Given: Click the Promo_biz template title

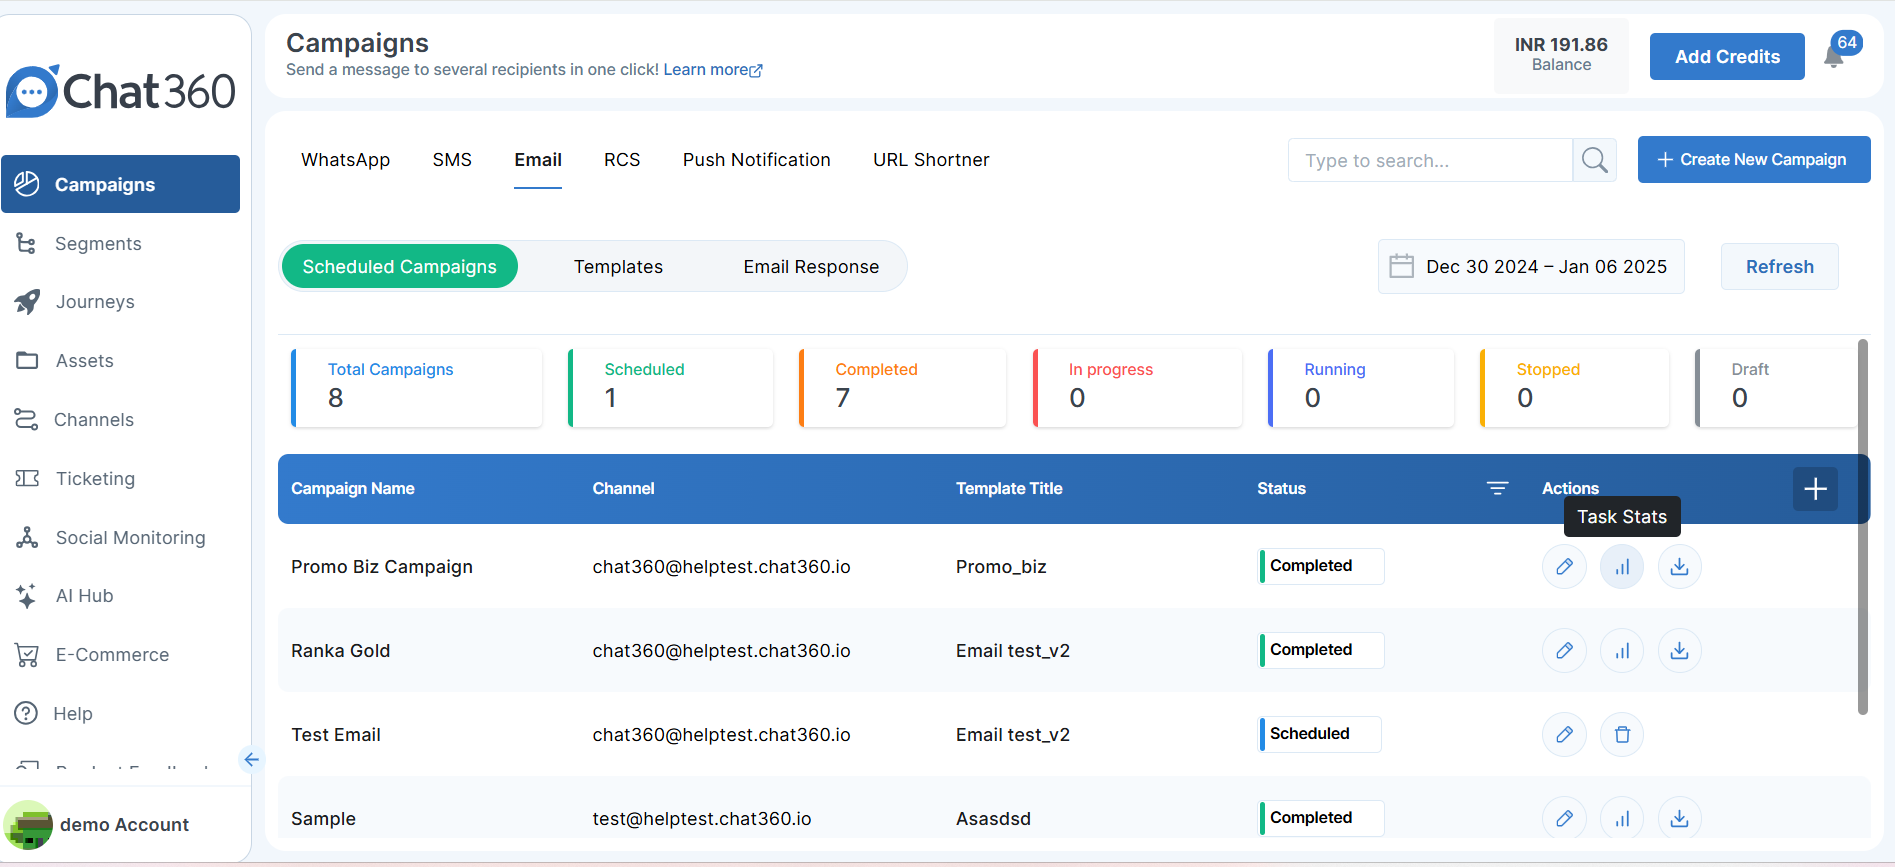Looking at the screenshot, I should click(1001, 567).
